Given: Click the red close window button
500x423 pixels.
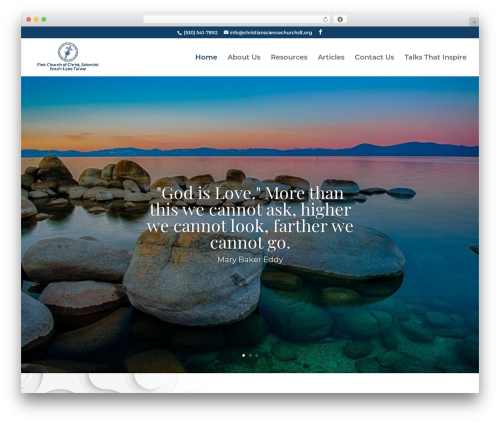Looking at the screenshot, I should coord(29,19).
